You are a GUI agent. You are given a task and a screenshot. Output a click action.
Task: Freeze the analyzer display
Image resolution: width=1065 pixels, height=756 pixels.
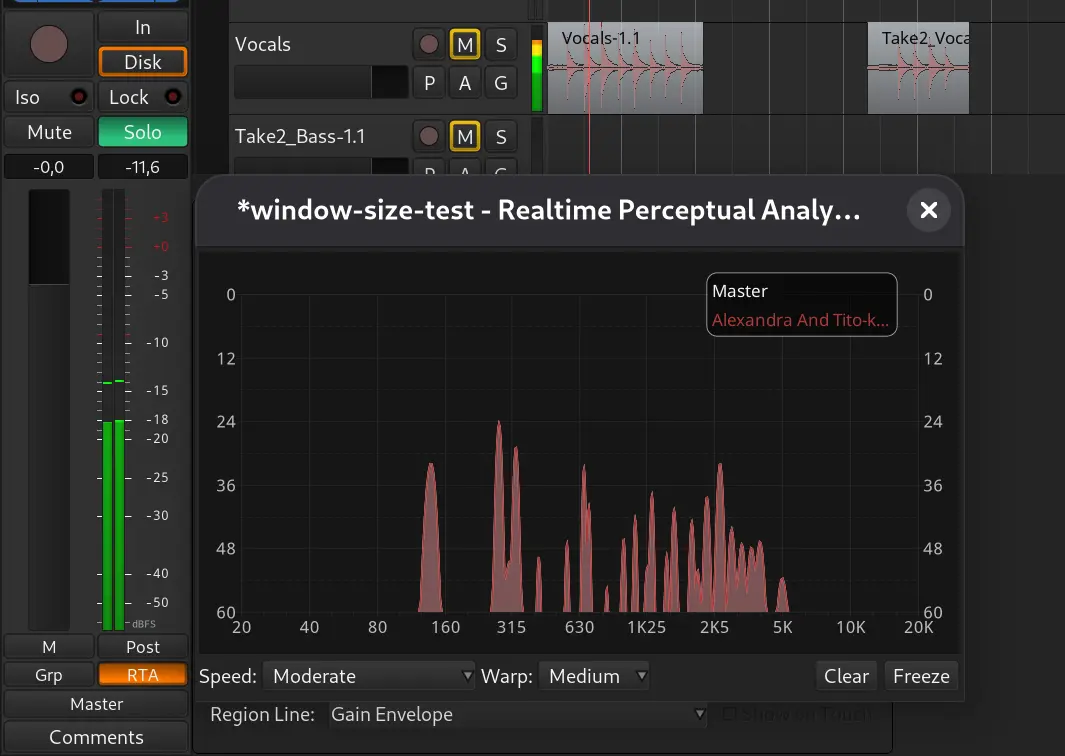pos(921,676)
